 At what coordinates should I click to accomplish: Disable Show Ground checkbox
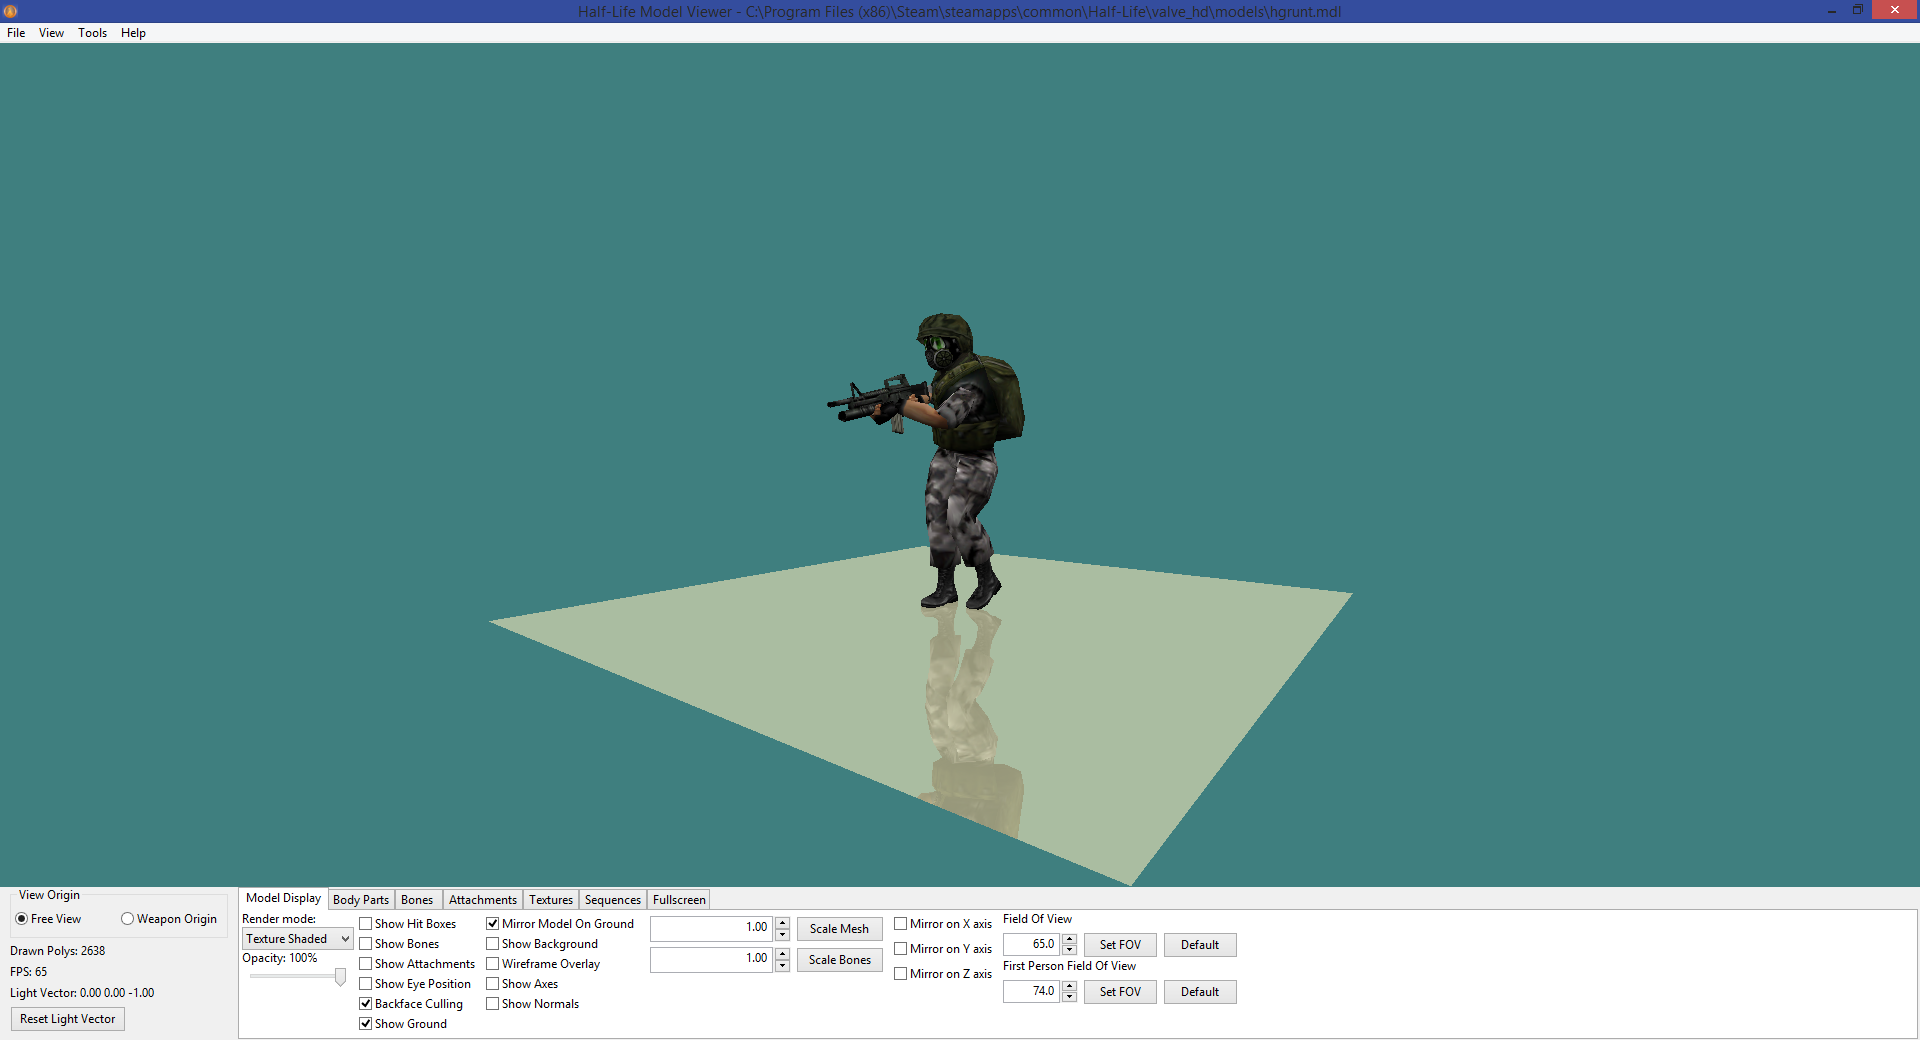(x=403, y=1024)
